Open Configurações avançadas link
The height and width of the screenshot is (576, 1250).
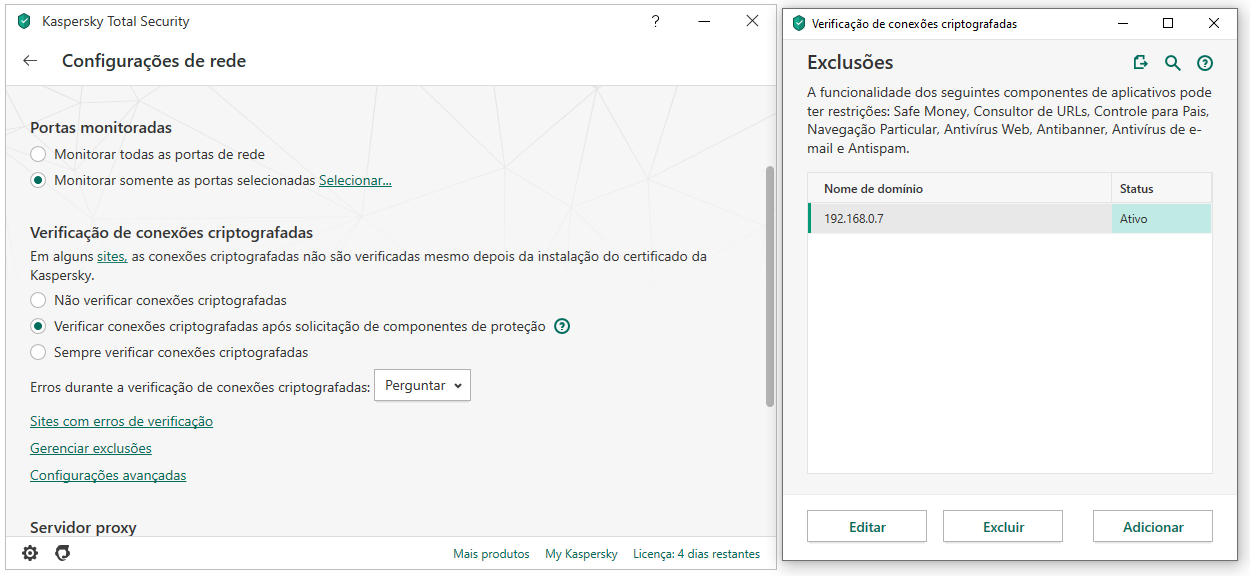[x=108, y=476]
